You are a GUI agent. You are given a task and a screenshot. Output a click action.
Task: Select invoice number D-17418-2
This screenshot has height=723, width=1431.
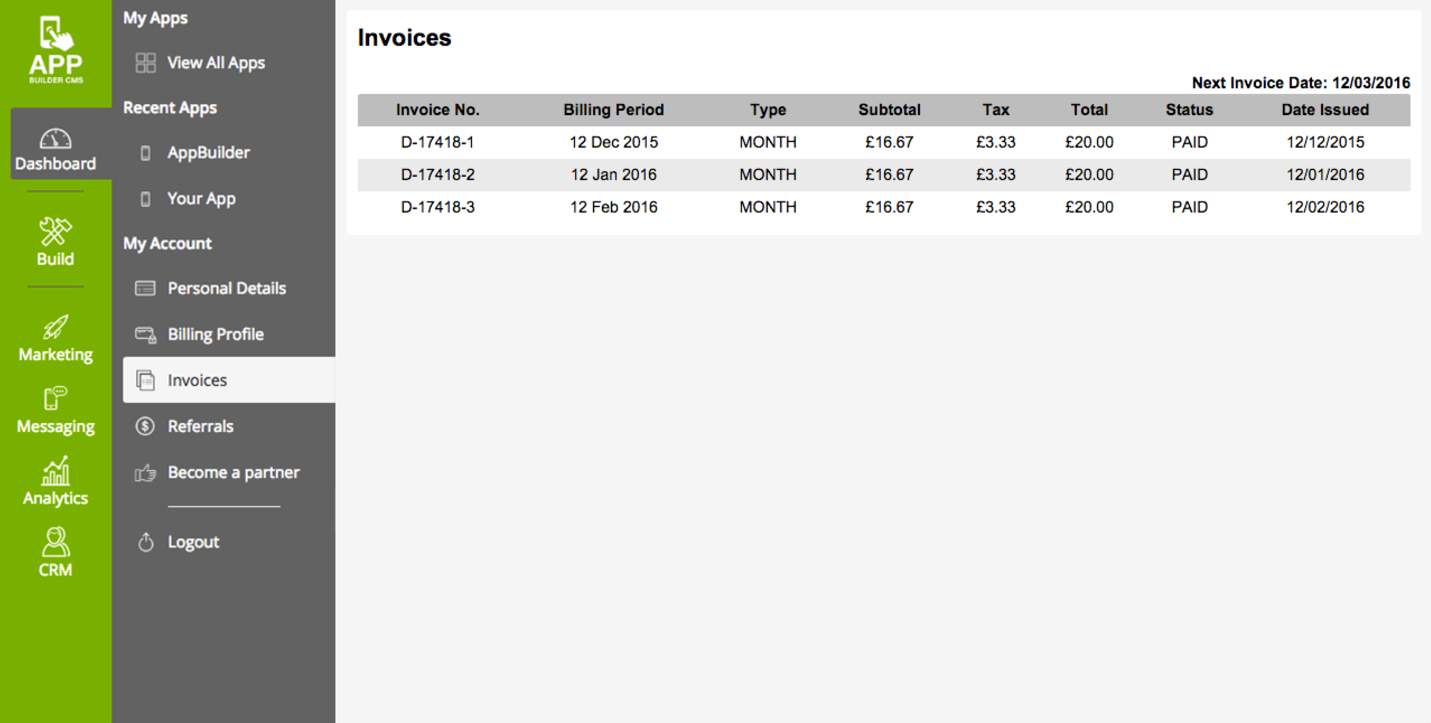tap(437, 175)
